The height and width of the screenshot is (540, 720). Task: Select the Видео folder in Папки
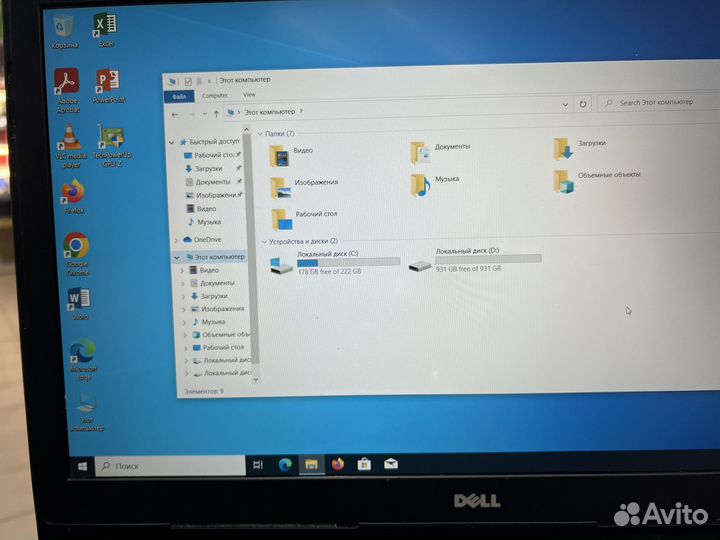point(291,155)
